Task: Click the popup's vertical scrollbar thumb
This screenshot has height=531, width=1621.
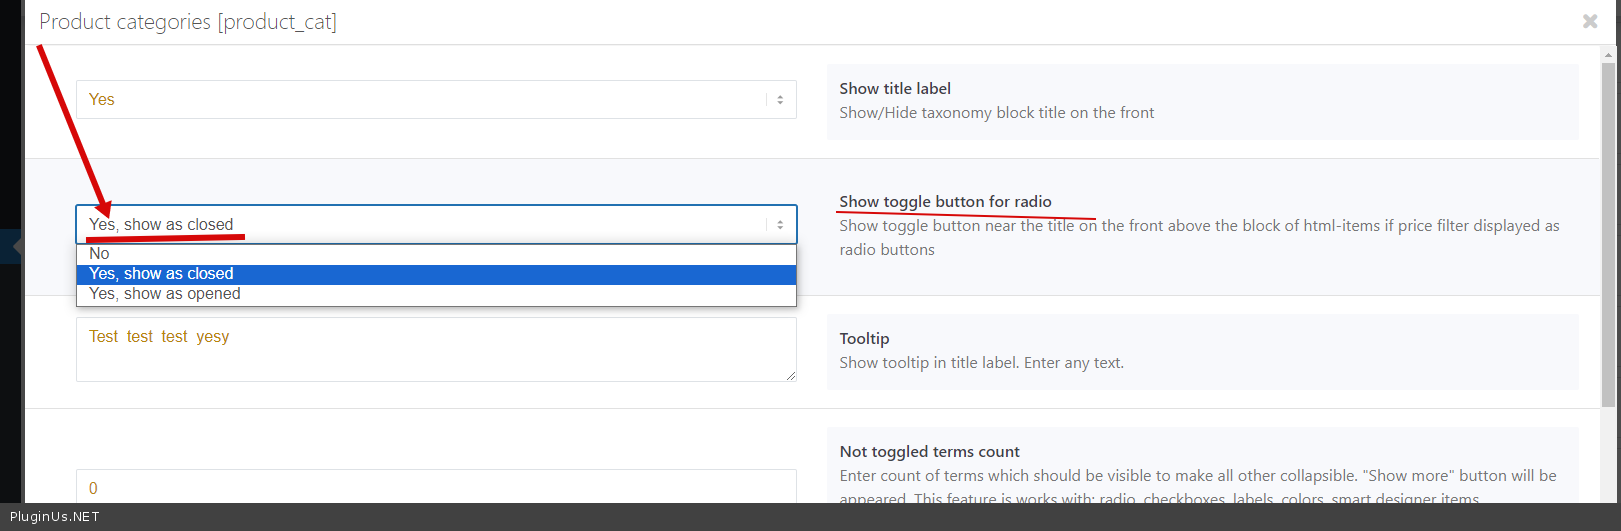Action: [x=1608, y=230]
